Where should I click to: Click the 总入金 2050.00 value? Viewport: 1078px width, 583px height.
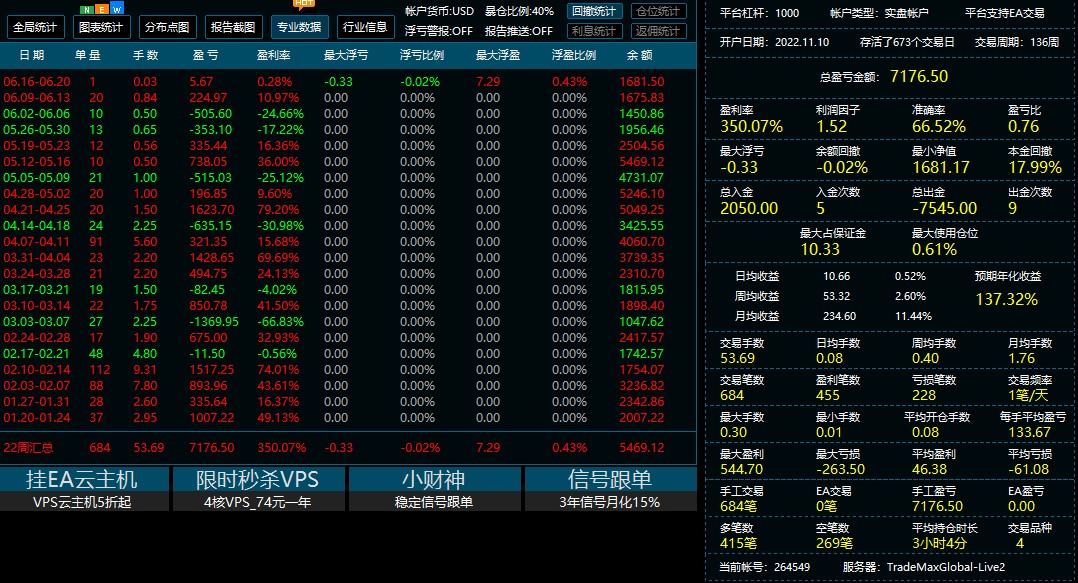click(749, 208)
